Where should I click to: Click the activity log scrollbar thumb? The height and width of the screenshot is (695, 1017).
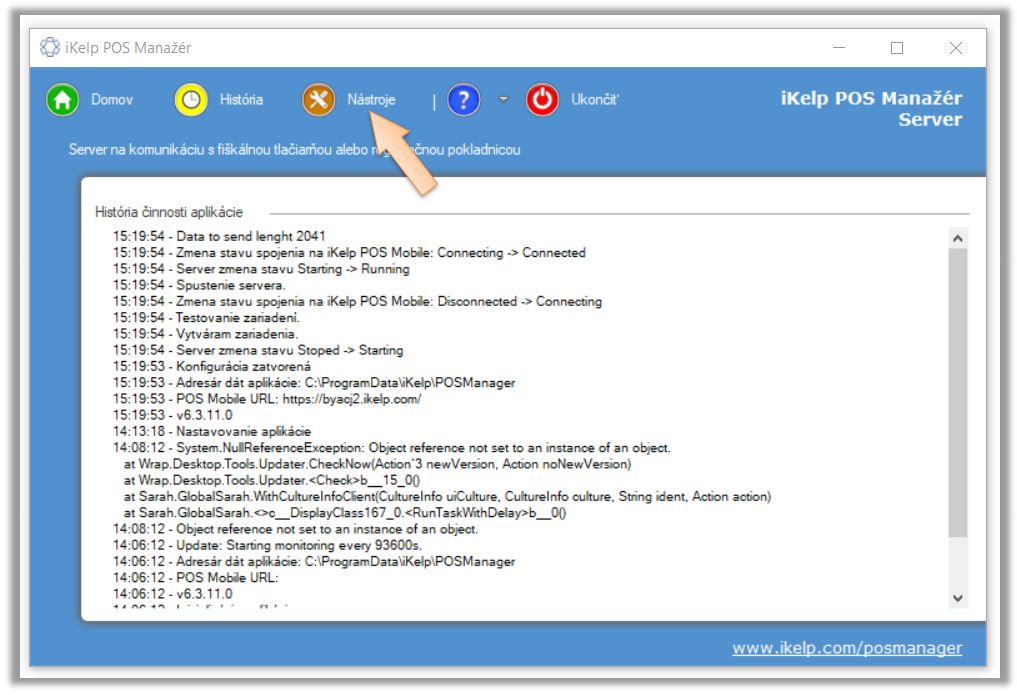click(957, 390)
